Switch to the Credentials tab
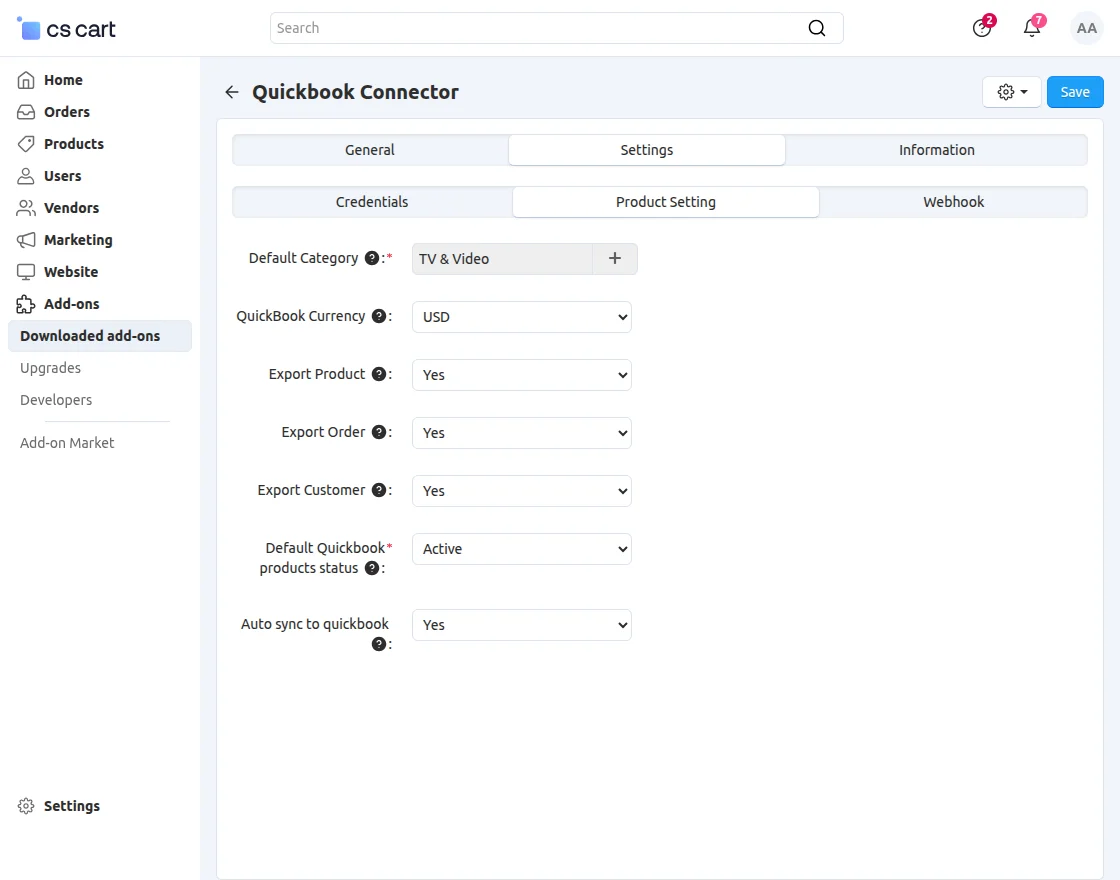 coord(372,202)
